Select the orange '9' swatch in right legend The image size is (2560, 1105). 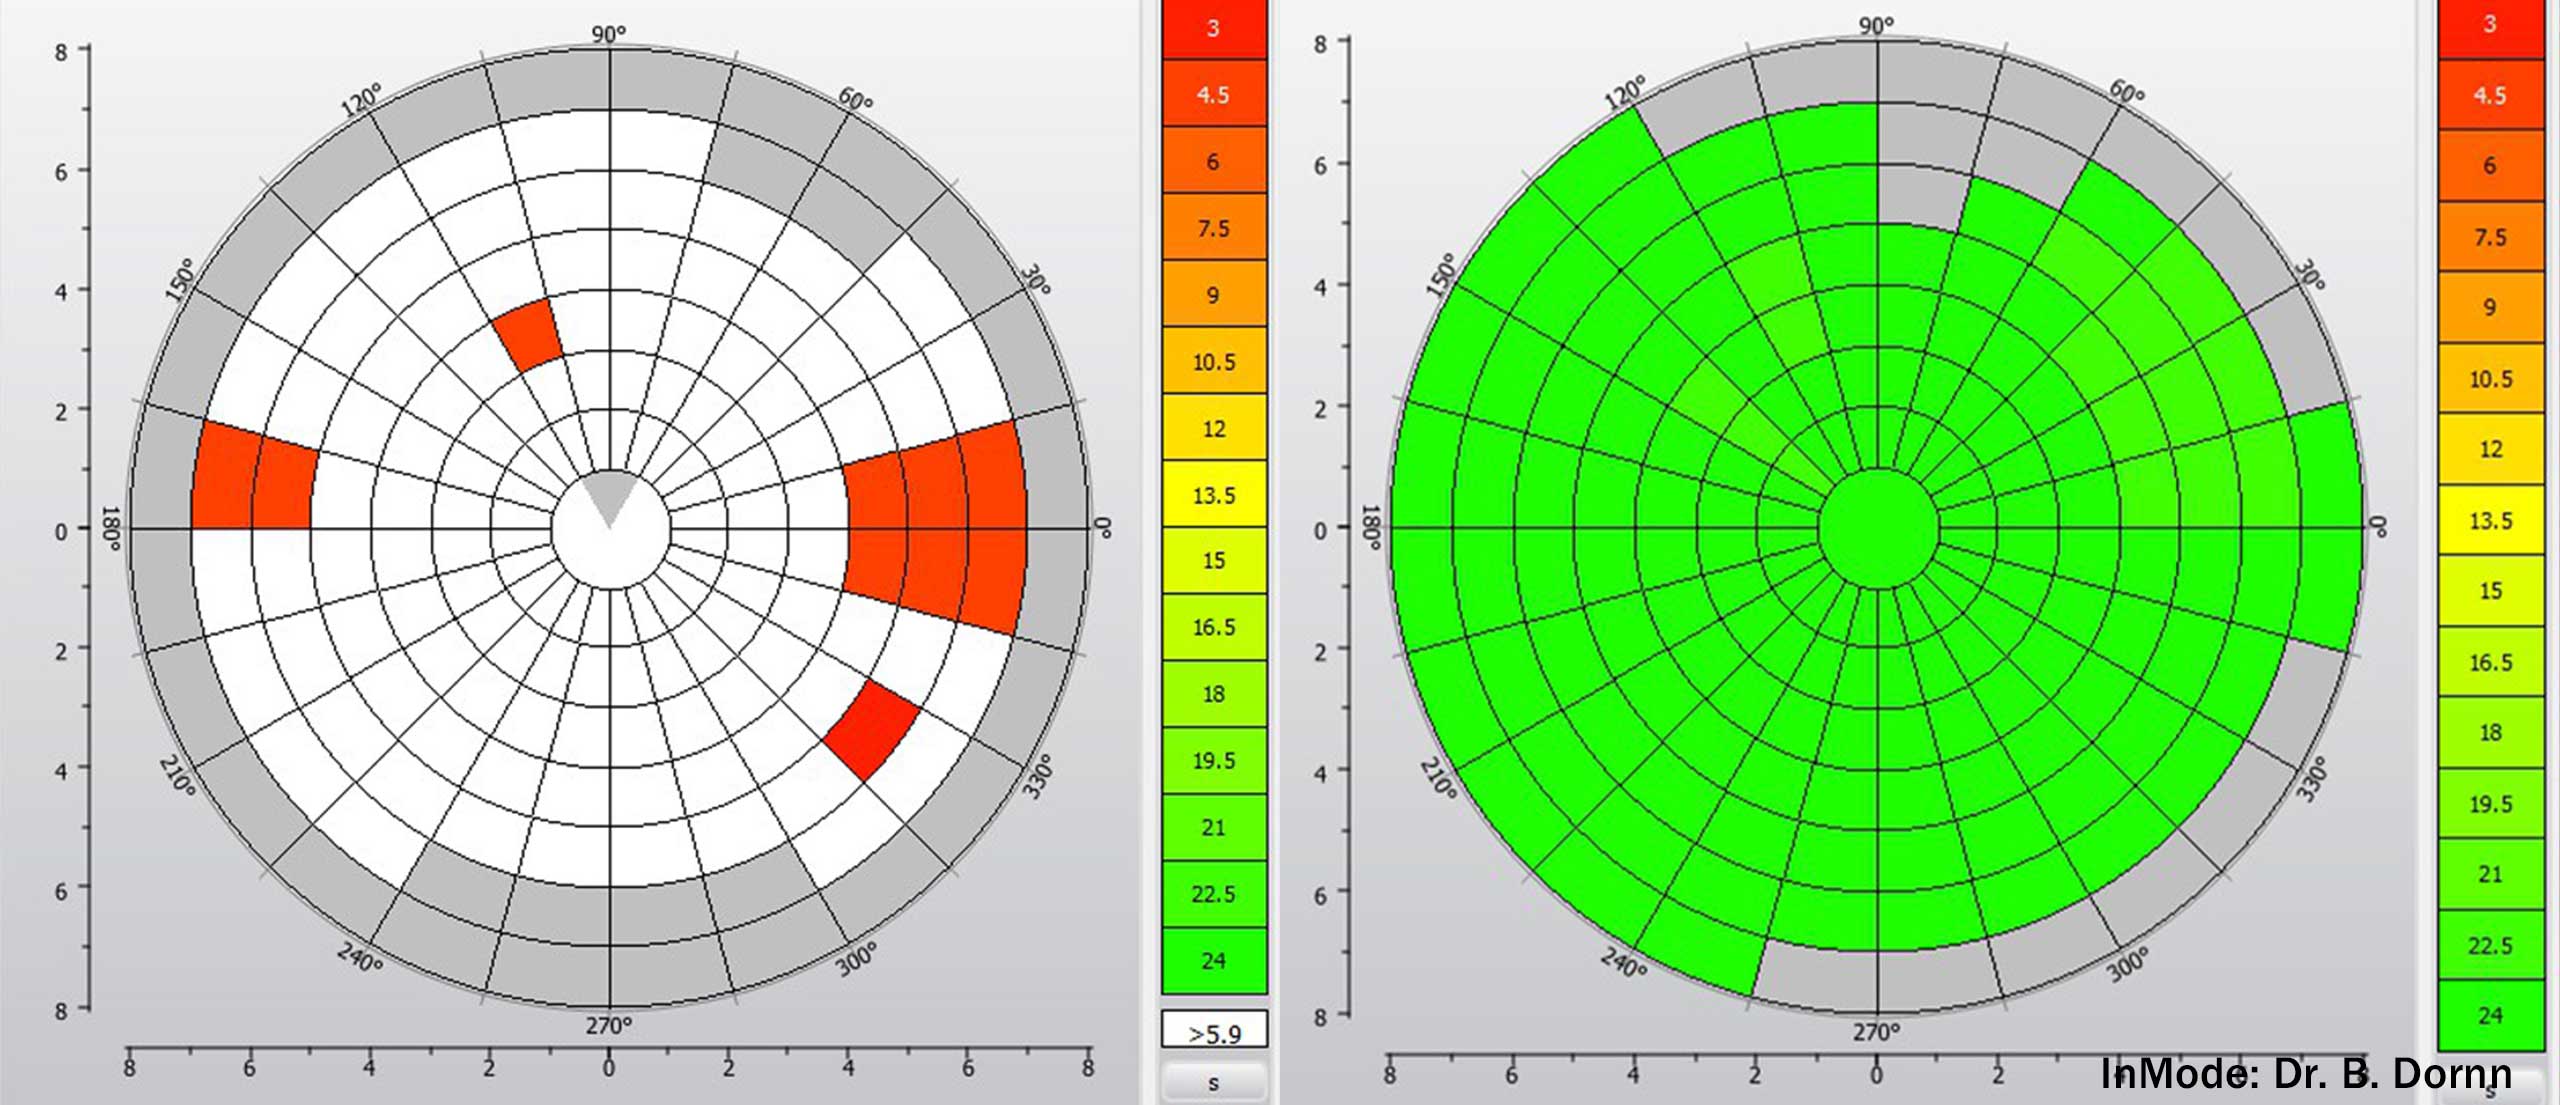(2490, 307)
